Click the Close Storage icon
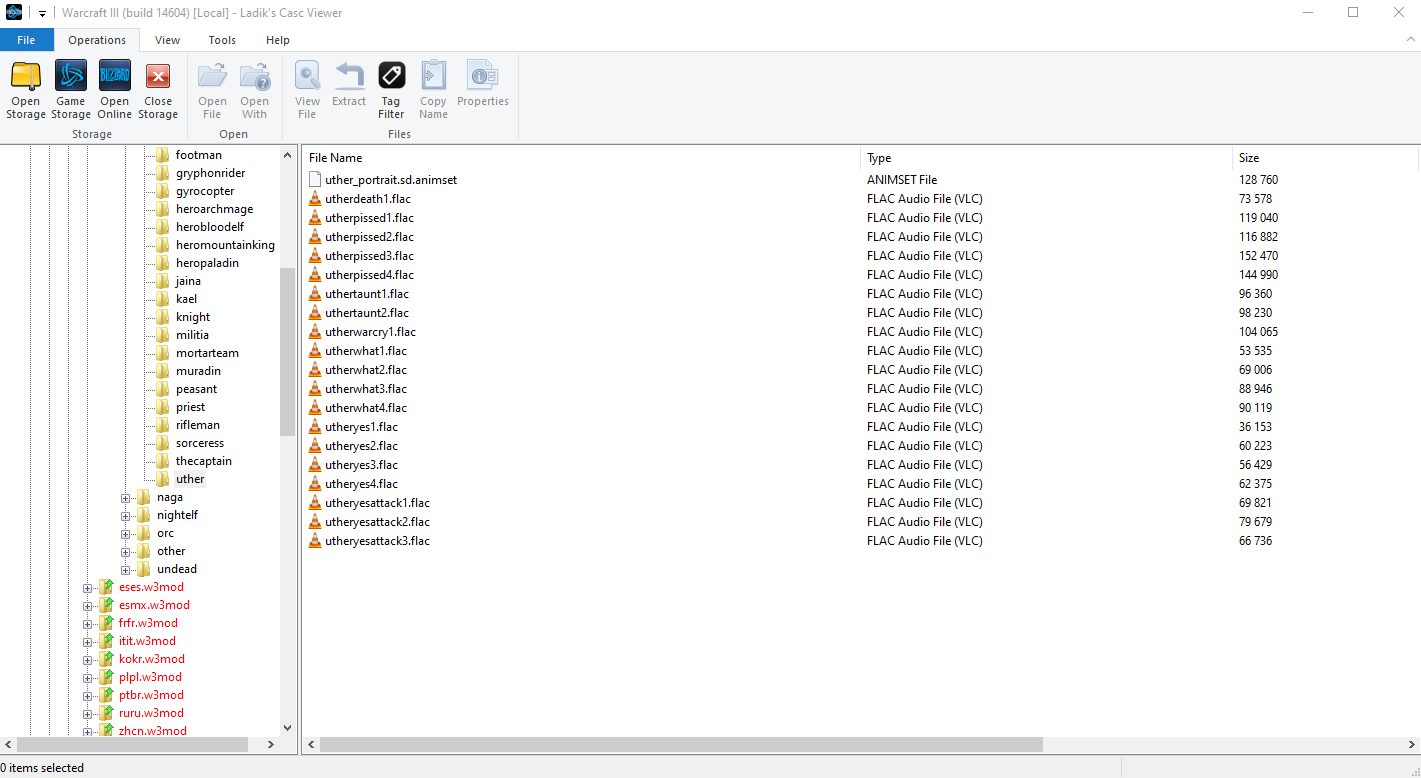Viewport: 1421px width, 778px height. coord(158,76)
